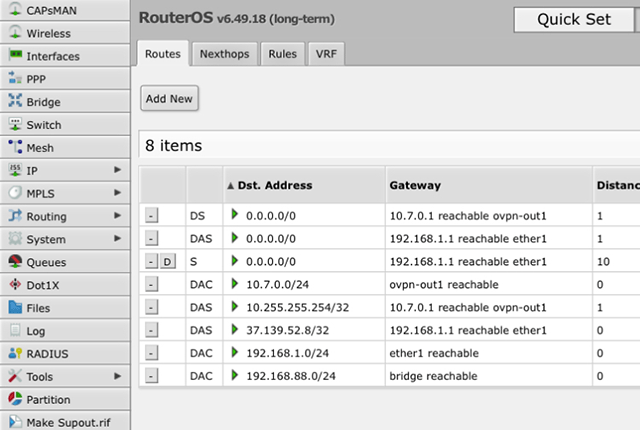Click the RouterOS v6.49.18 title
The image size is (640, 430).
click(237, 18)
